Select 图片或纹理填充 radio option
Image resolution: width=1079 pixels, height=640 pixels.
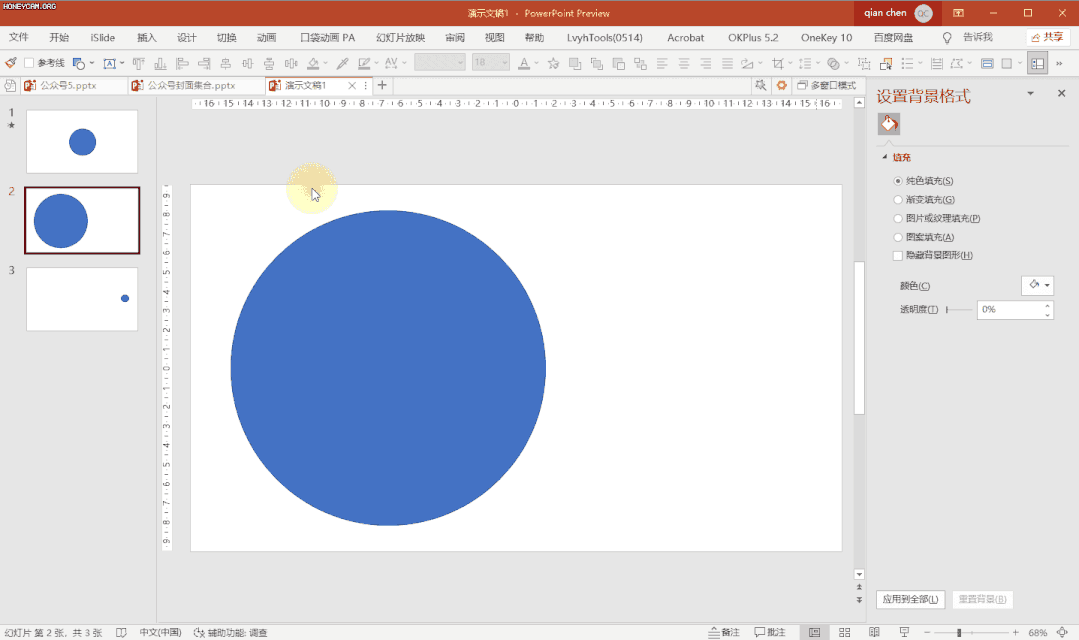click(x=897, y=218)
